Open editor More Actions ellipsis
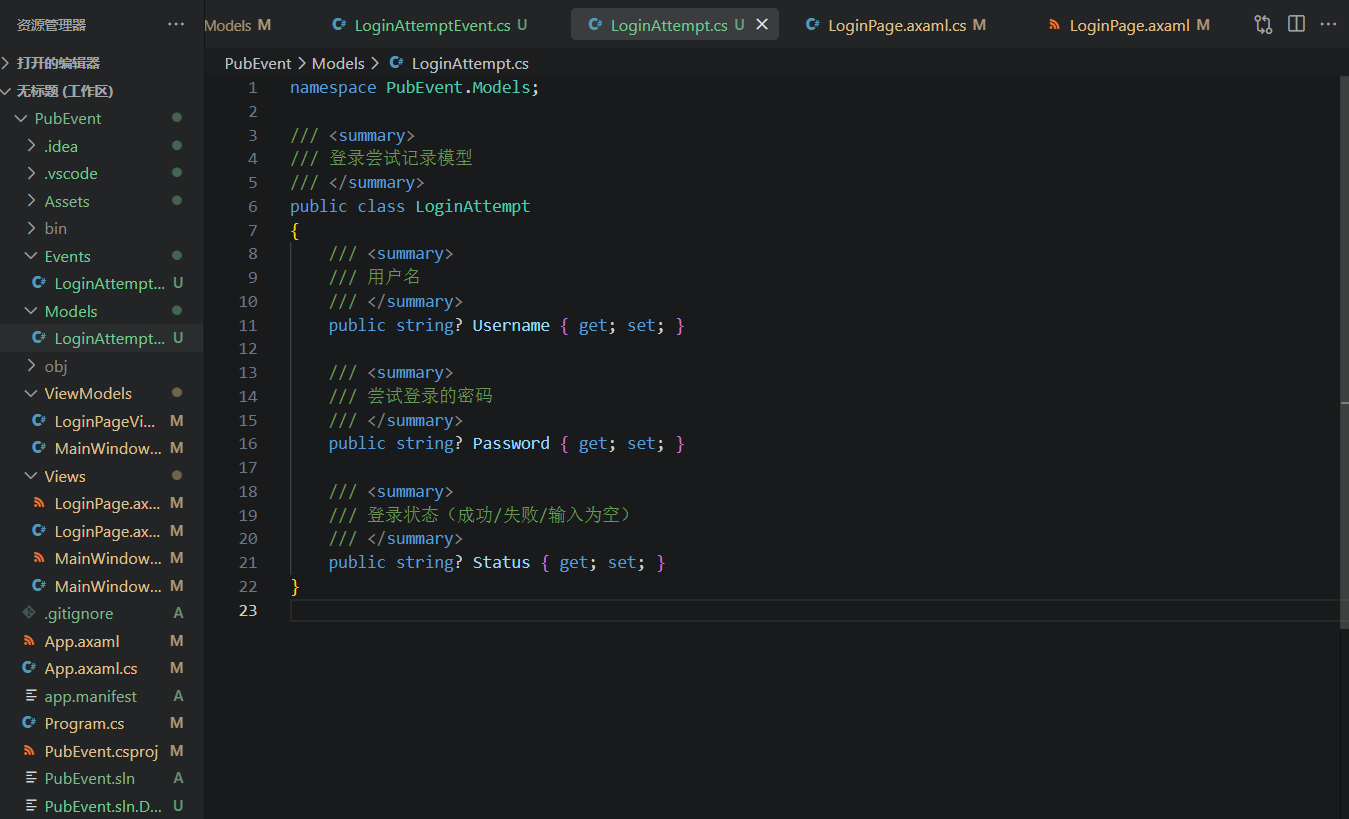This screenshot has height=819, width=1349. (1328, 24)
